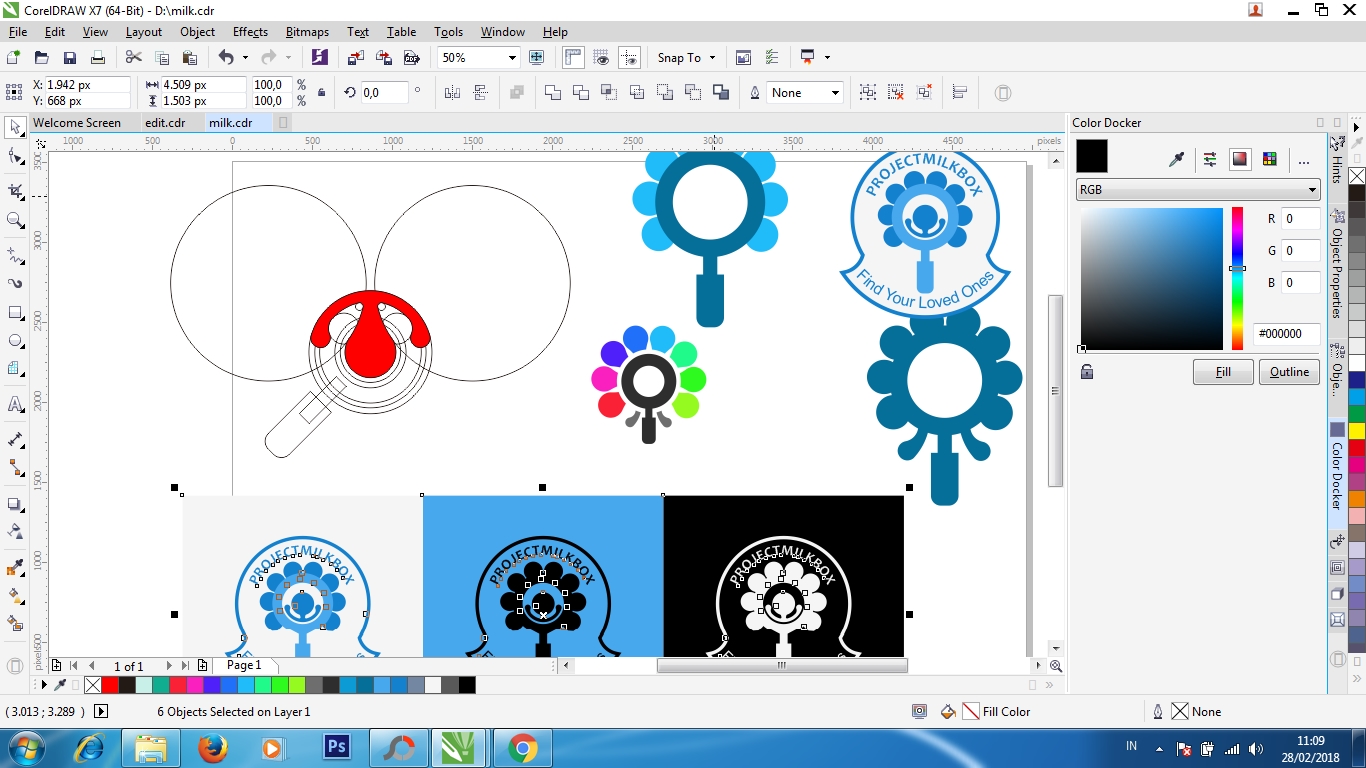The width and height of the screenshot is (1366, 768).
Task: Expand the RGB color model dropdown
Action: [1312, 190]
